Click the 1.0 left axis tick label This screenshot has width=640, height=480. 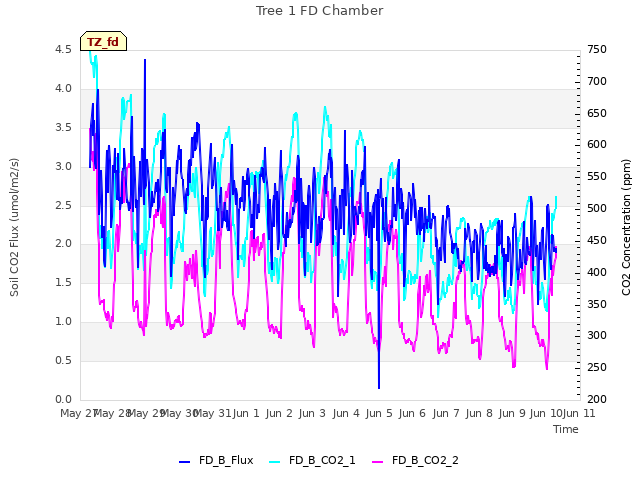pos(63,322)
